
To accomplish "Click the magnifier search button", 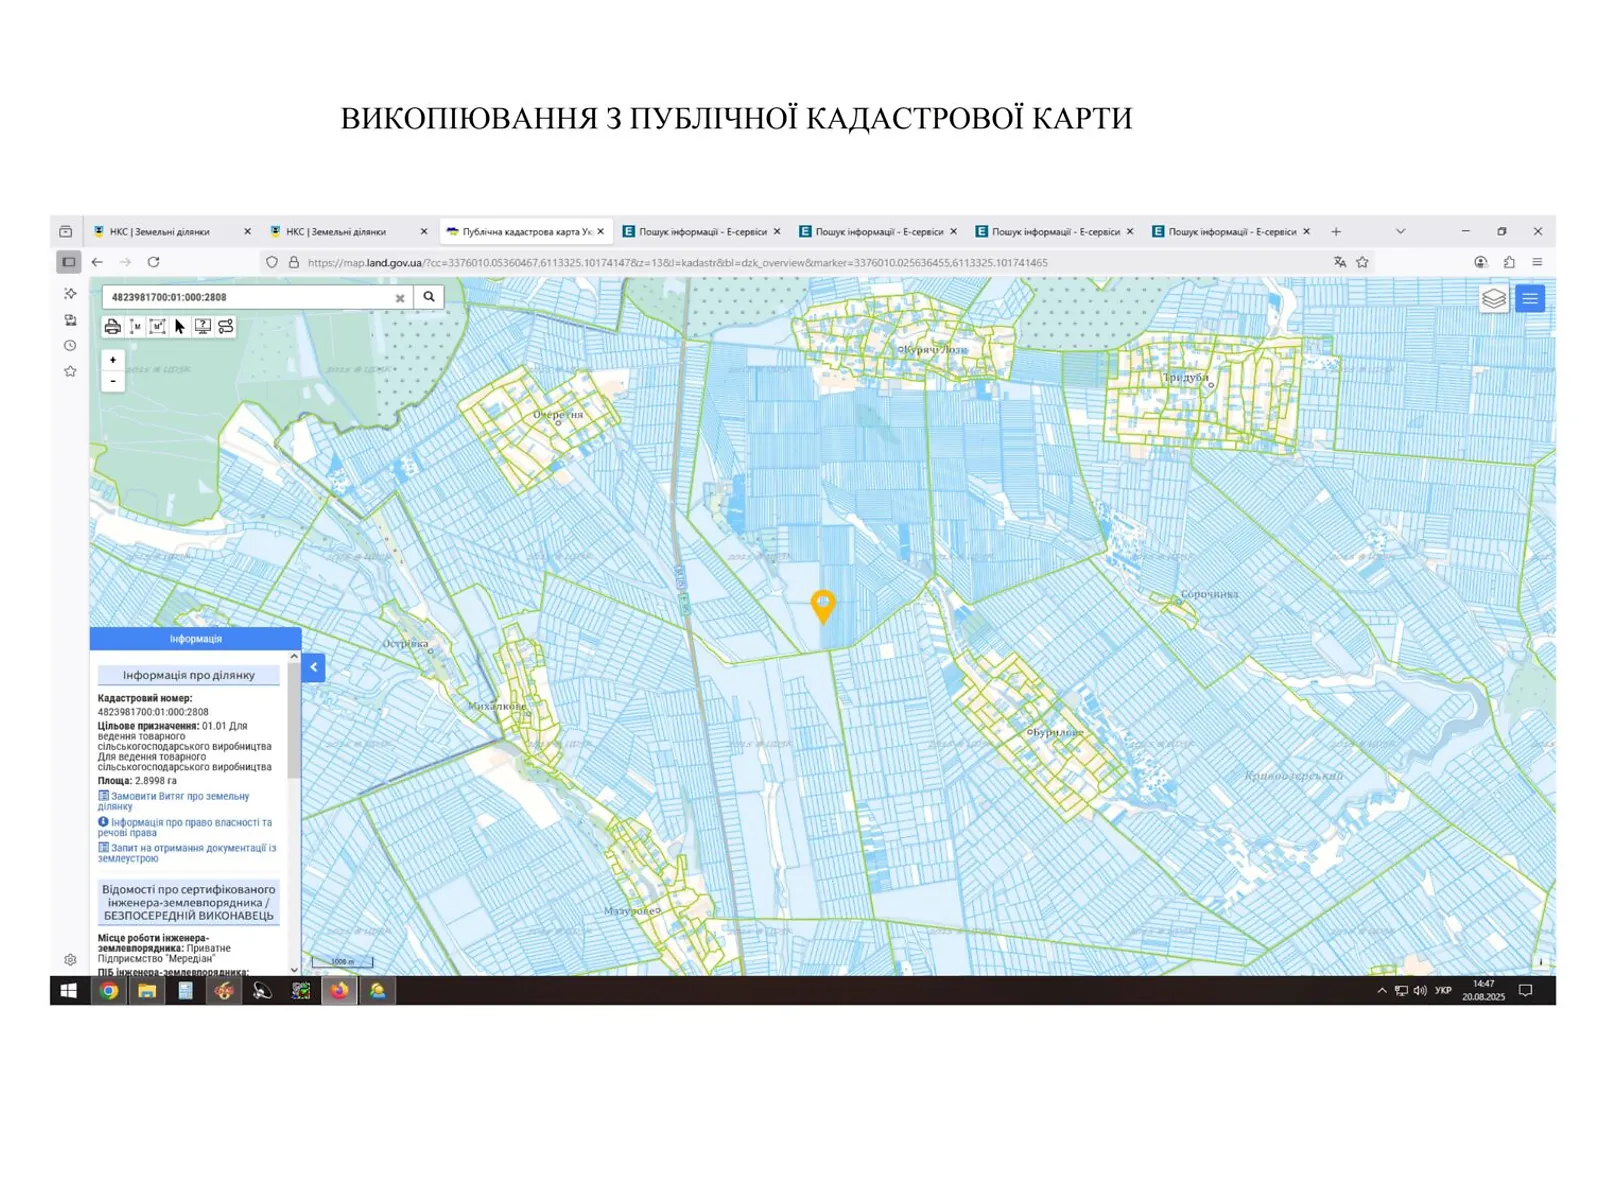I will tap(429, 297).
